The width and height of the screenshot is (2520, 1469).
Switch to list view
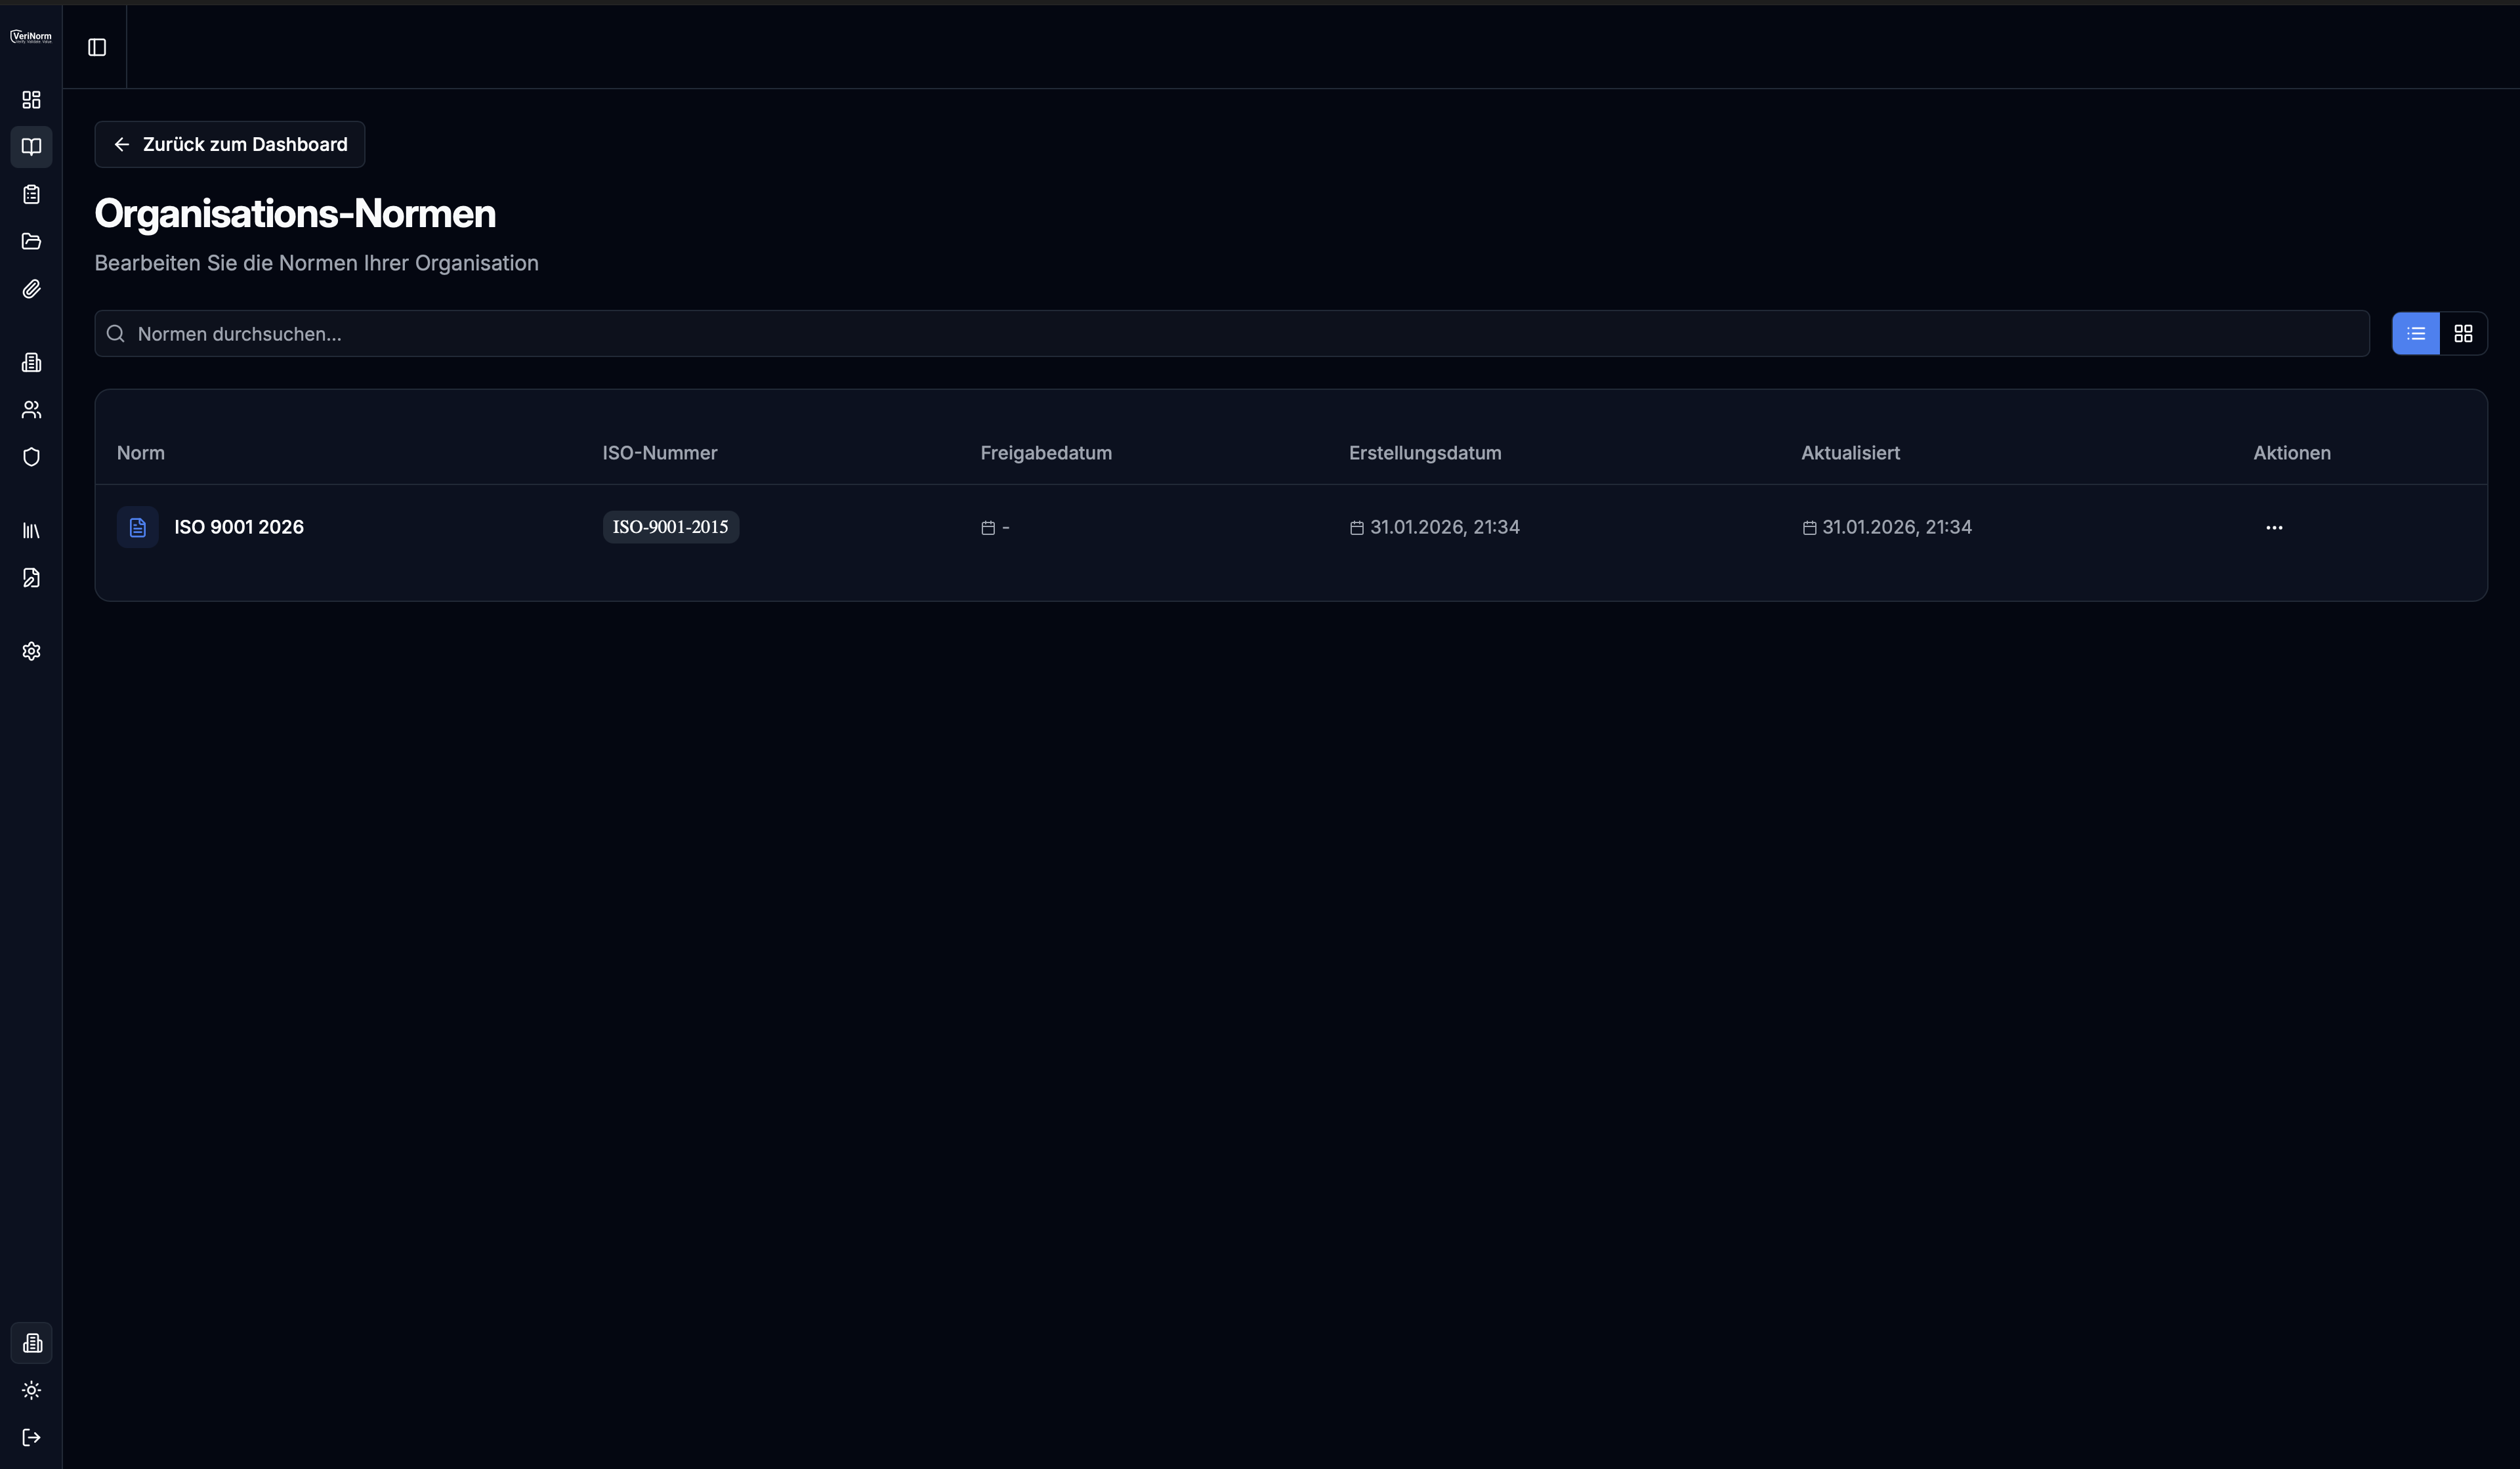tap(2415, 334)
